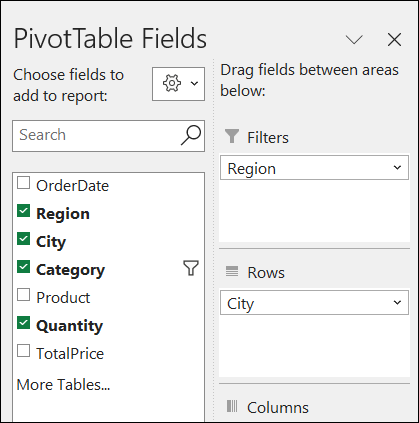This screenshot has height=423, width=419.
Task: Open the task pane options chevron
Action: tap(354, 40)
